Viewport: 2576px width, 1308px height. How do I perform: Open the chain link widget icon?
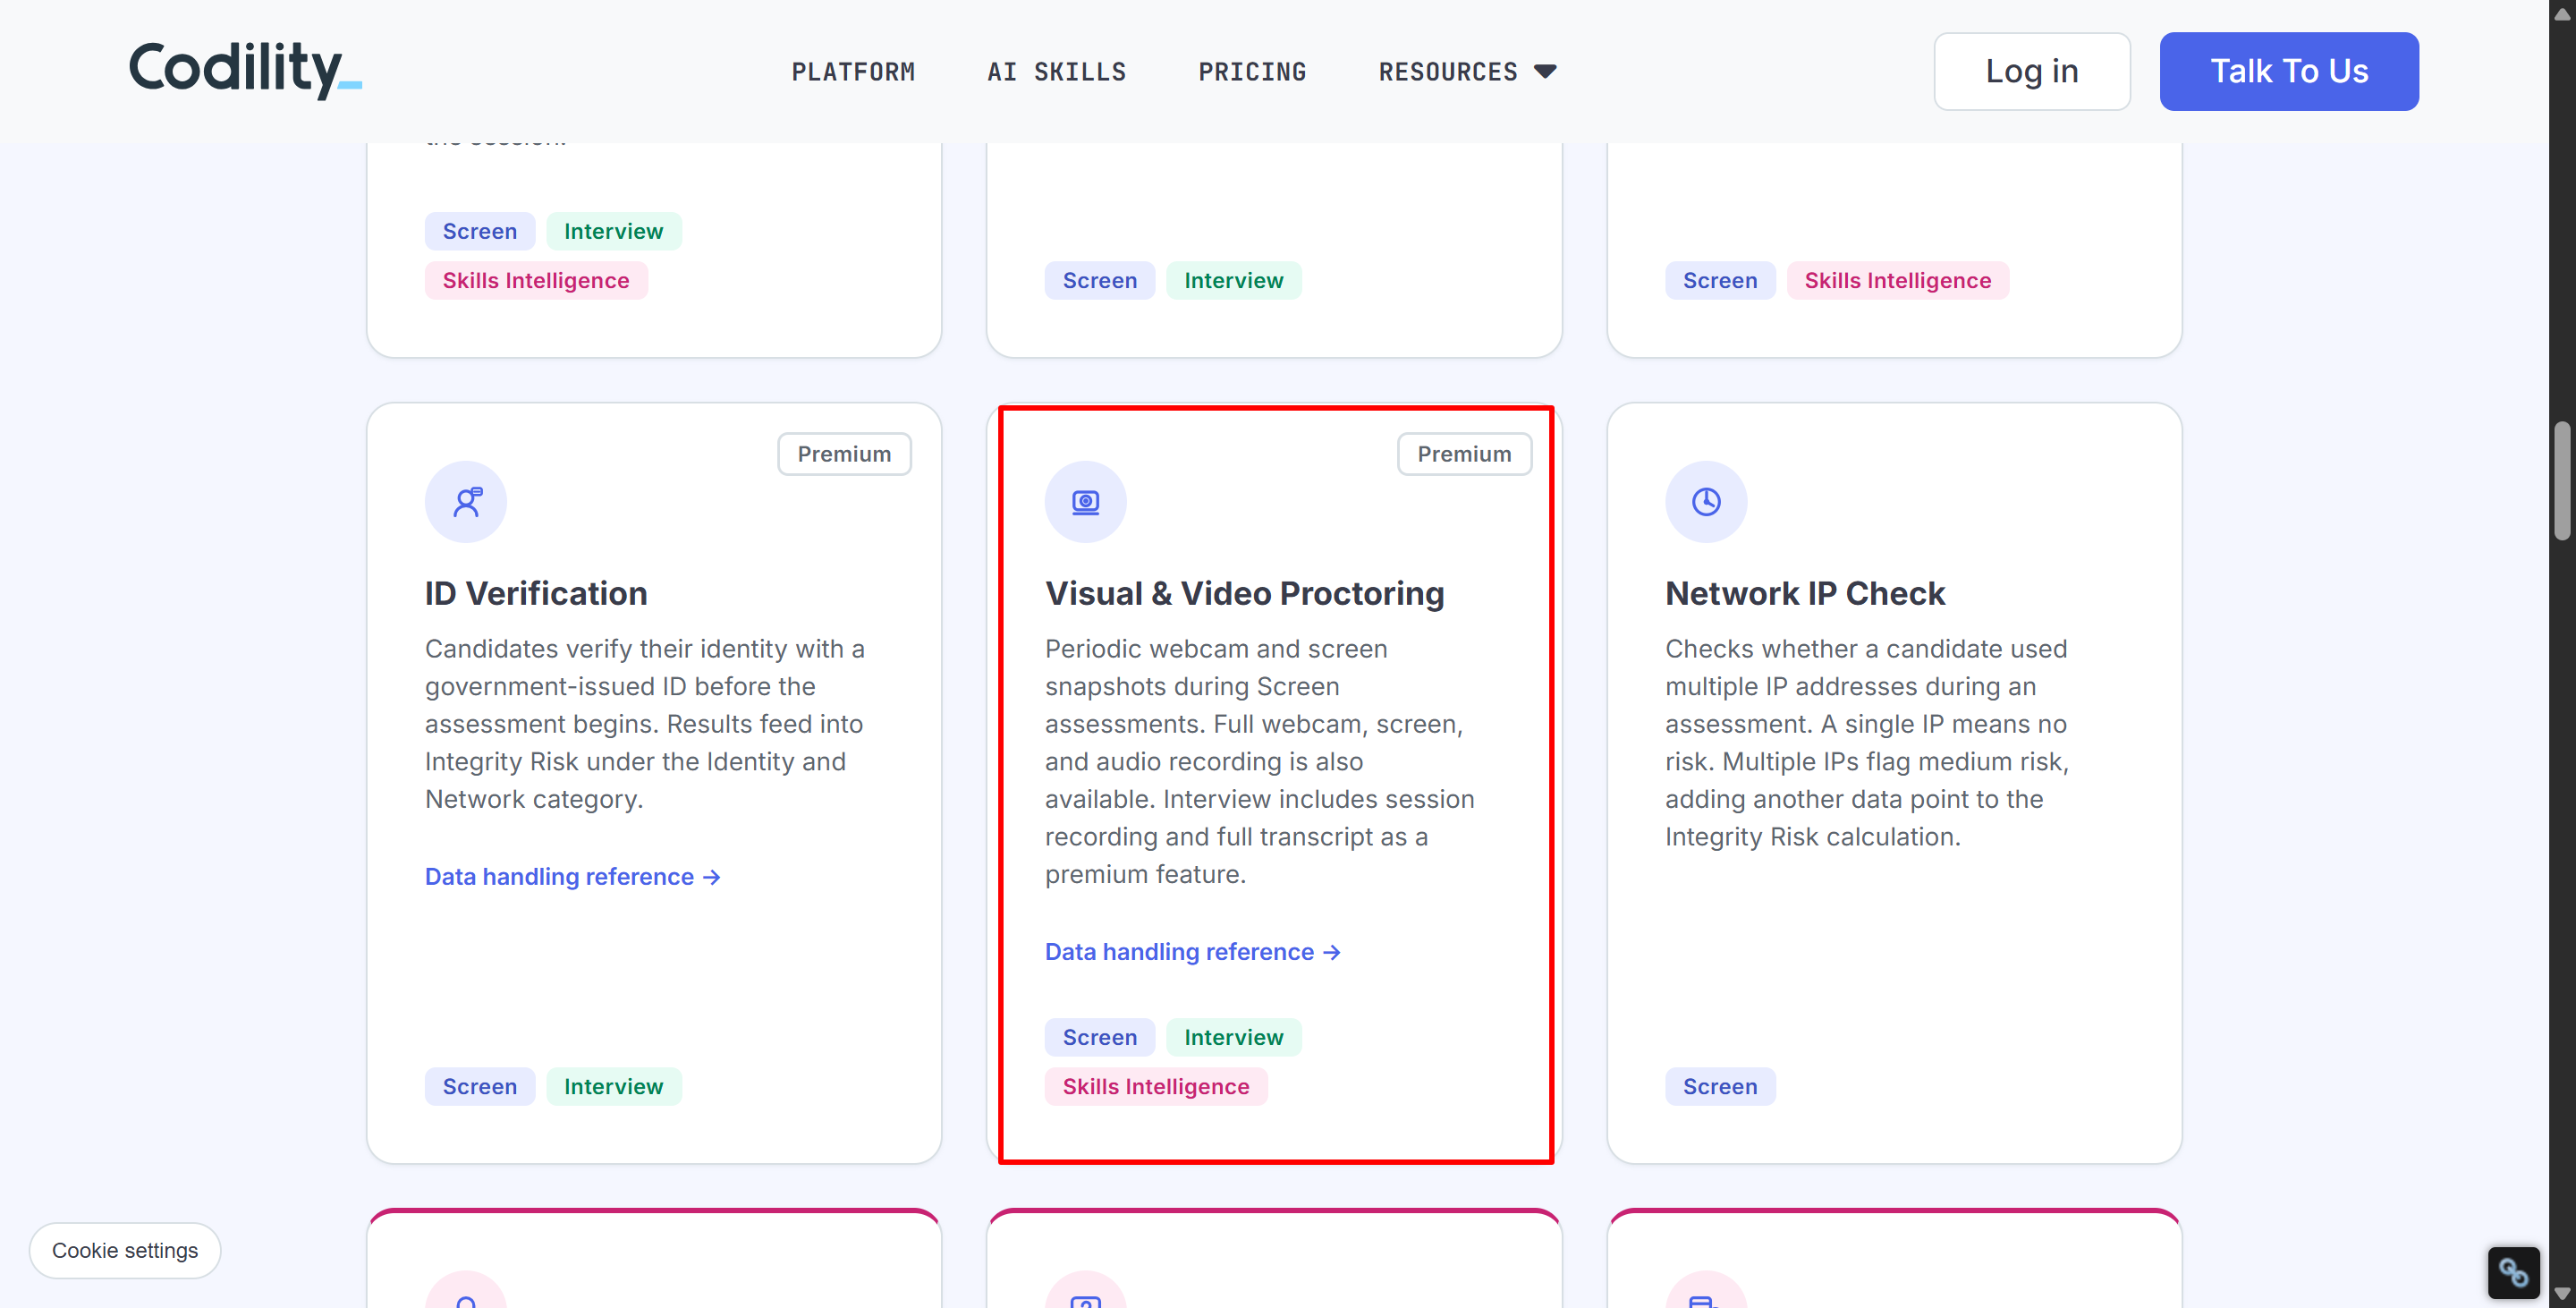2513,1272
